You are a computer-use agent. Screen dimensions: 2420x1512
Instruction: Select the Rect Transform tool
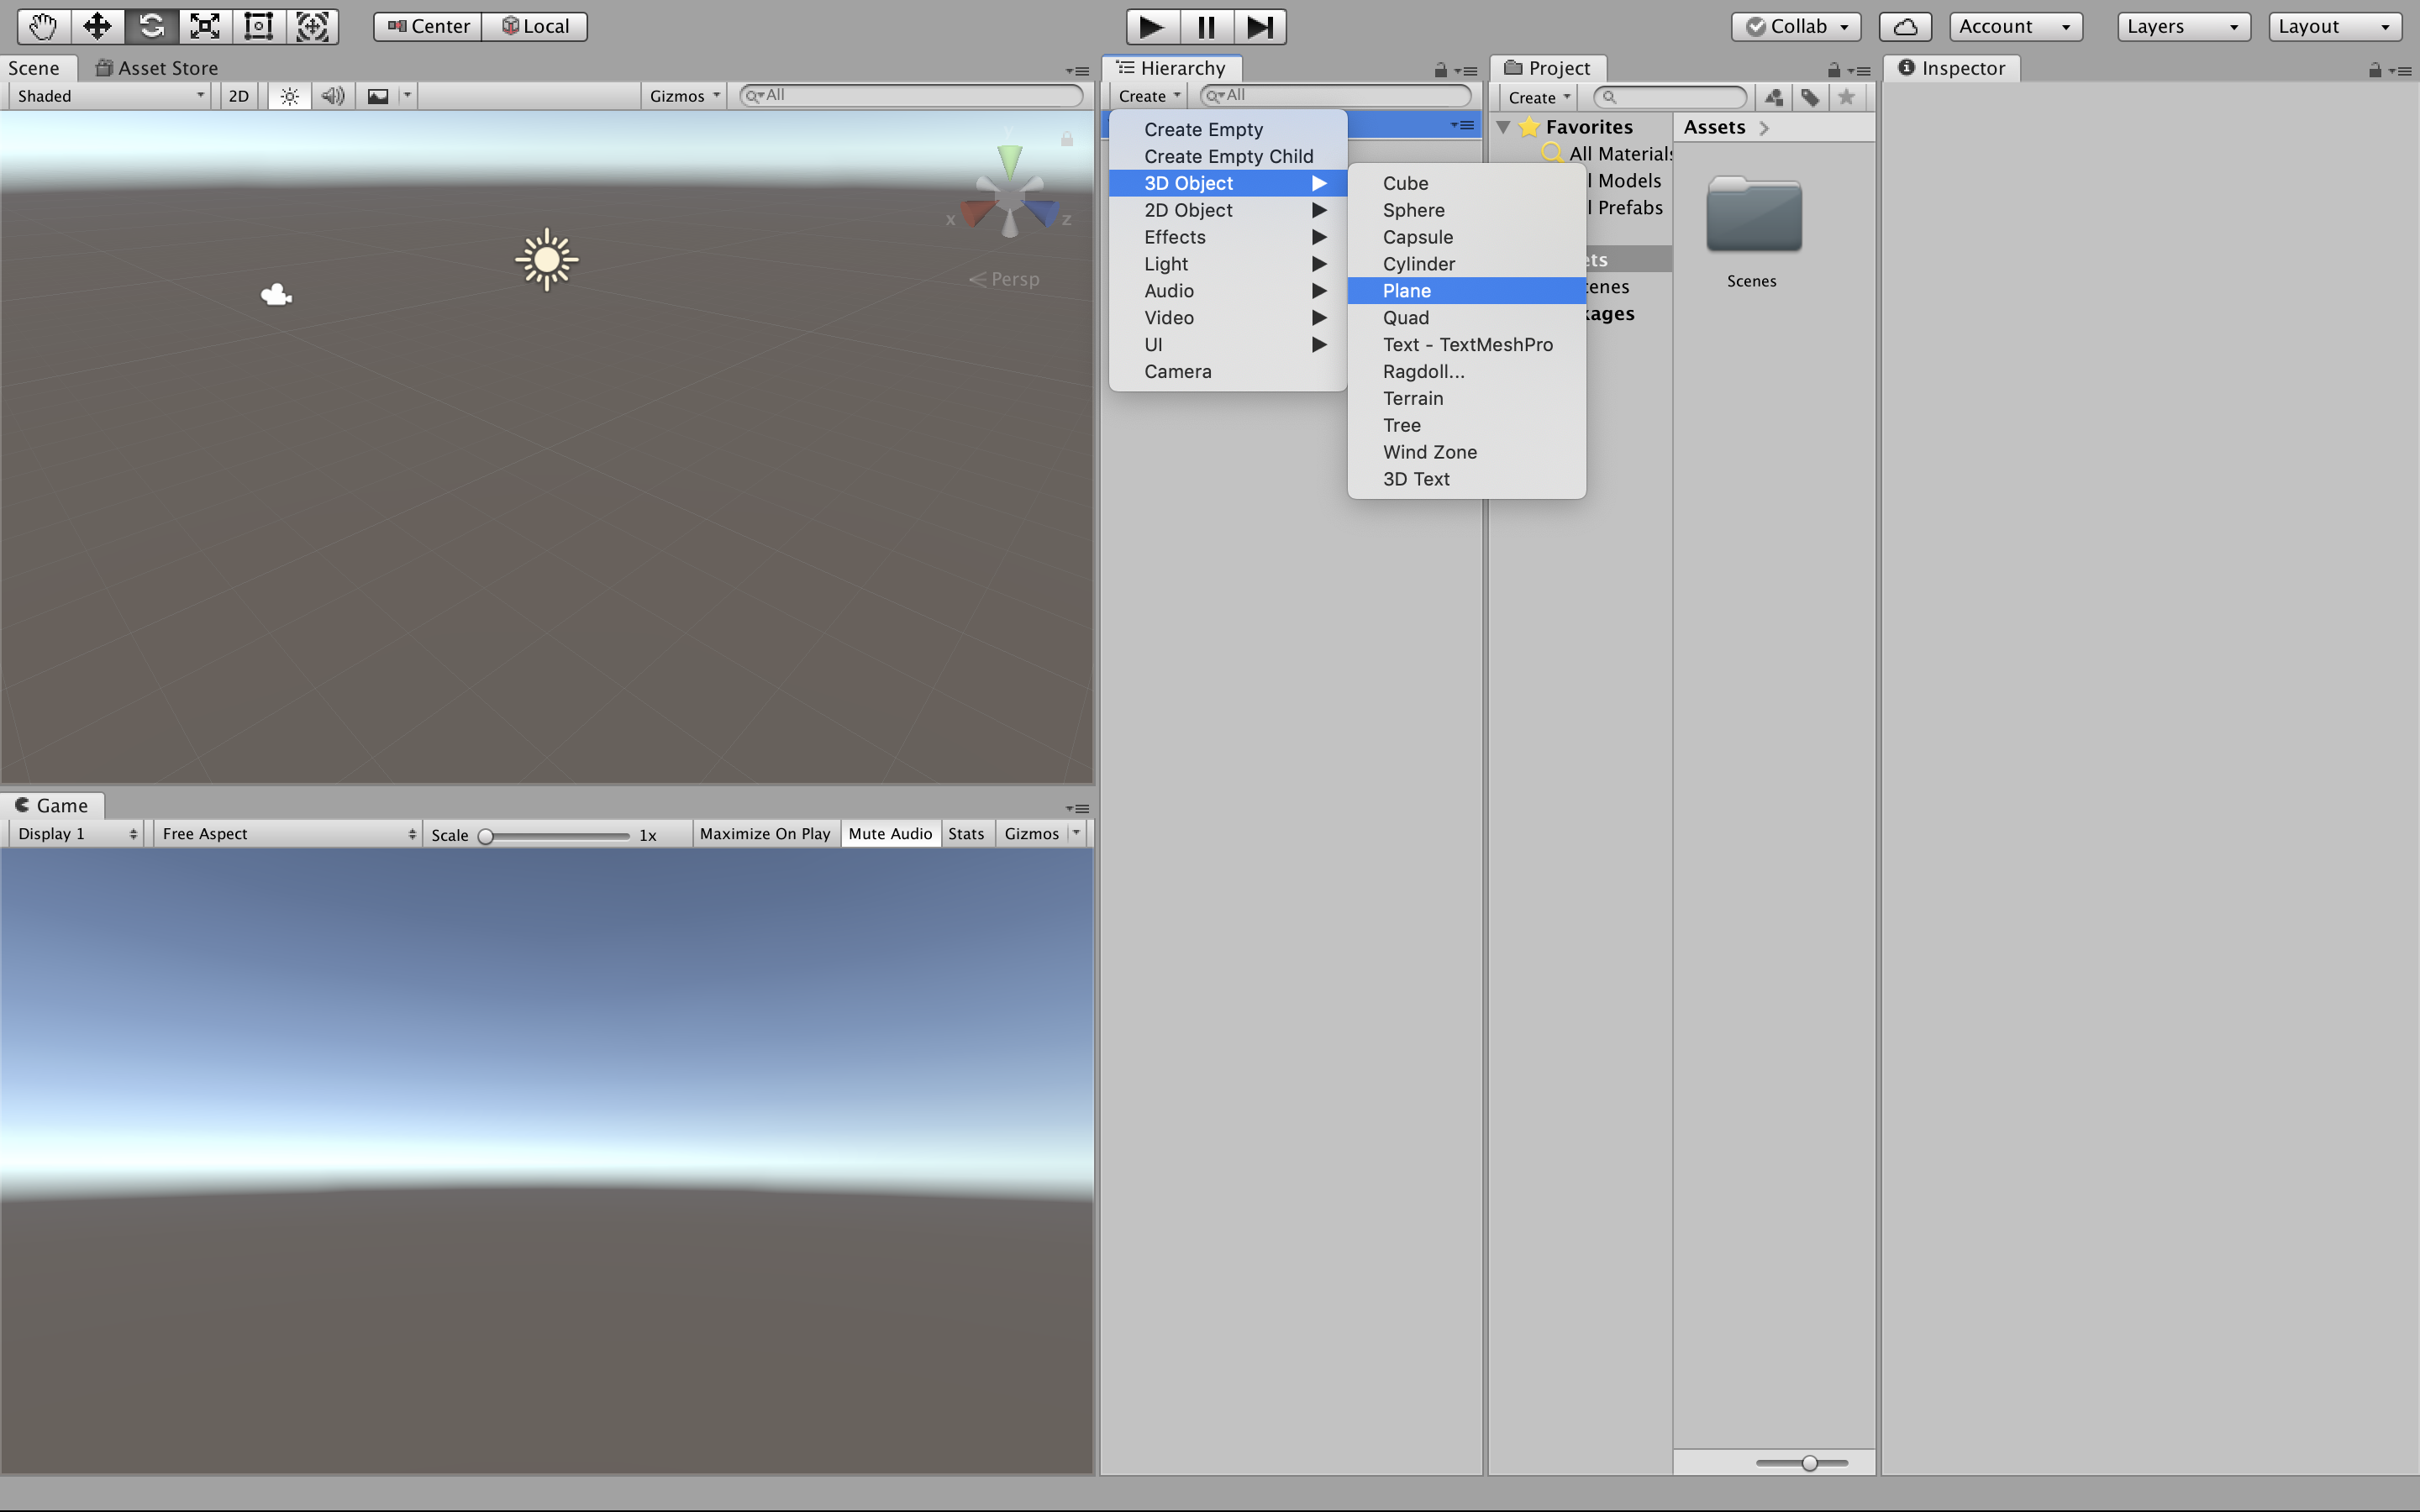[259, 26]
